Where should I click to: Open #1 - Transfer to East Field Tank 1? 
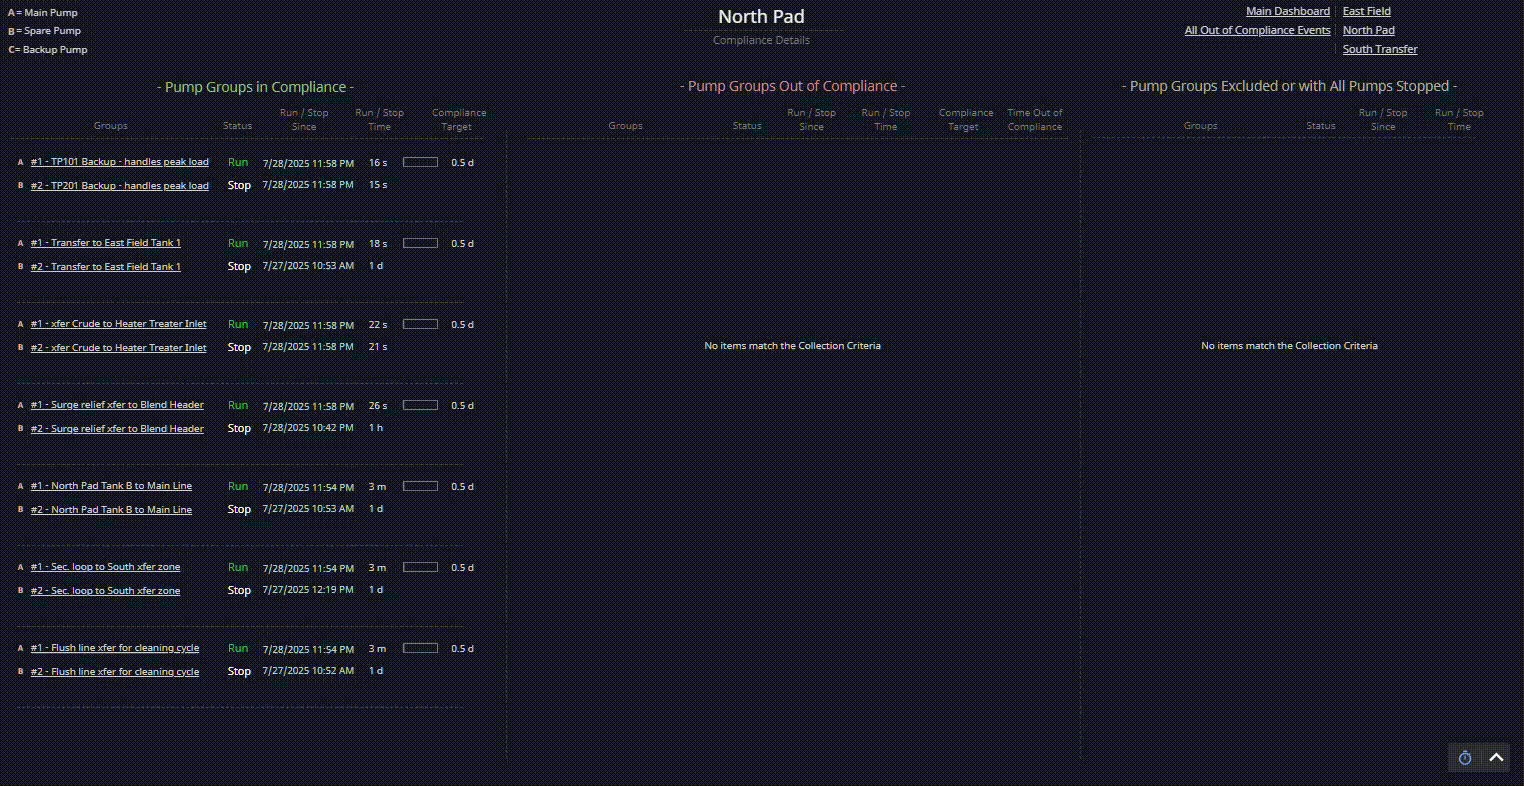105,243
